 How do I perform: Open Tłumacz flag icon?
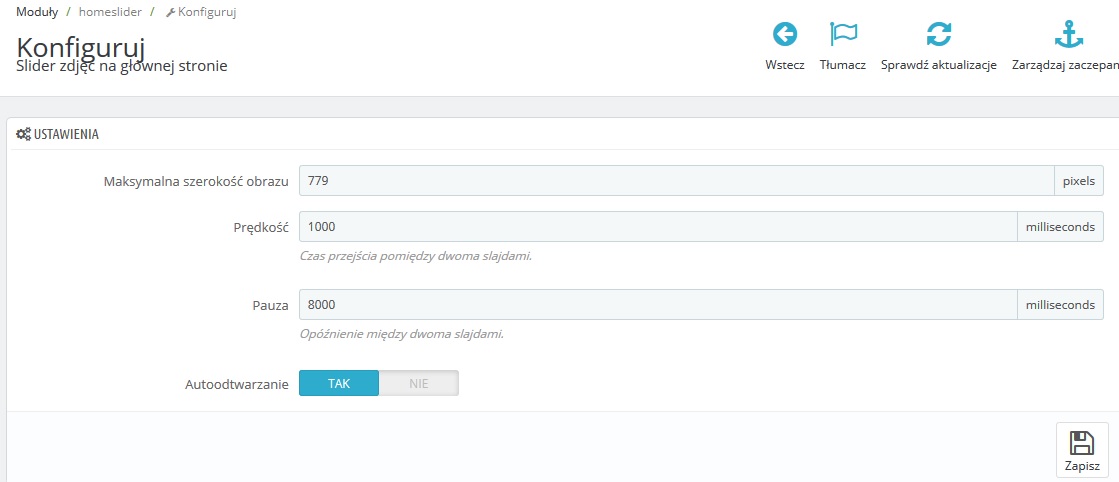844,34
